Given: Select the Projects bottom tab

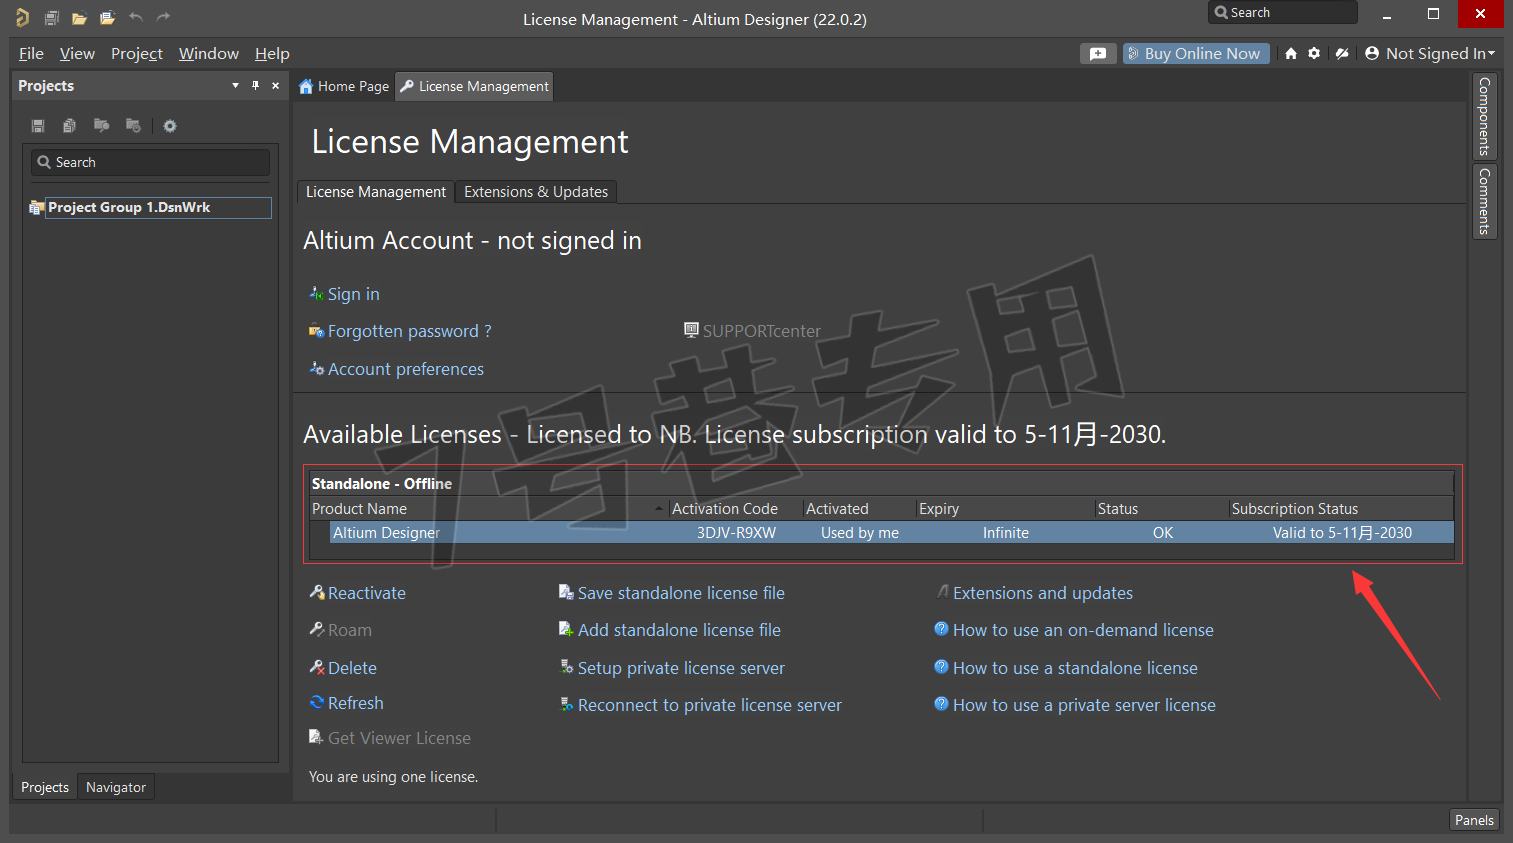Looking at the screenshot, I should (45, 787).
